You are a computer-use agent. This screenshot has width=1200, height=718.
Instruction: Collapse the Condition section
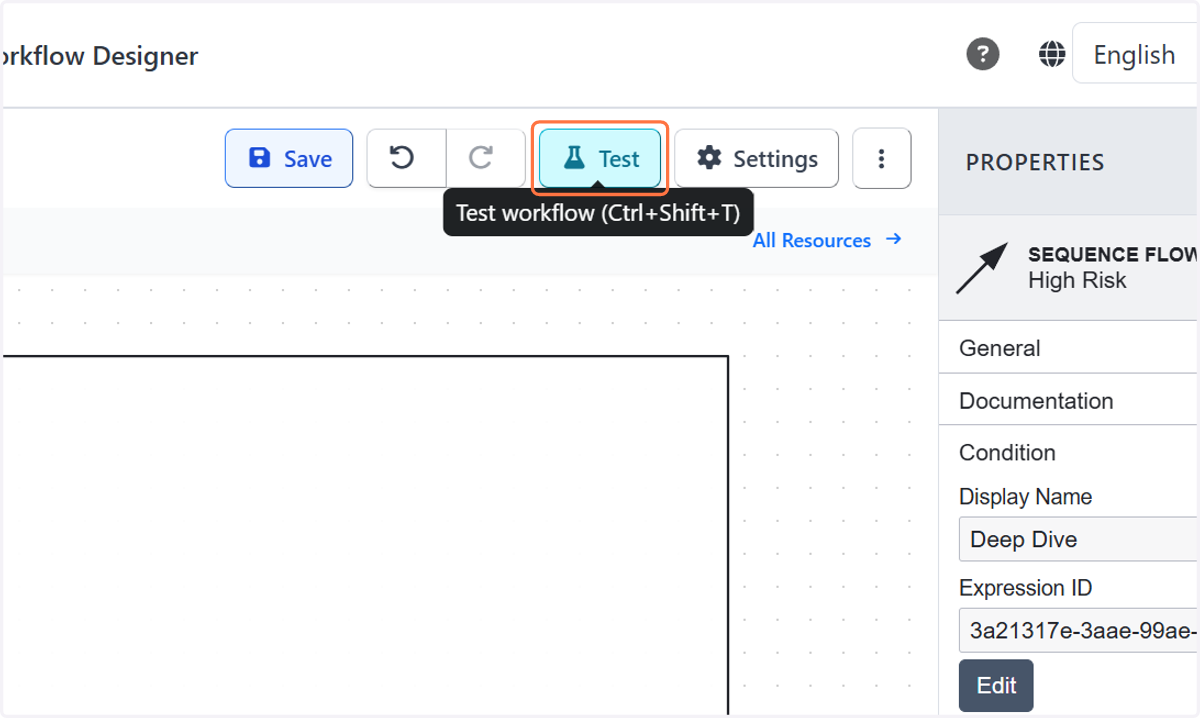1069,452
